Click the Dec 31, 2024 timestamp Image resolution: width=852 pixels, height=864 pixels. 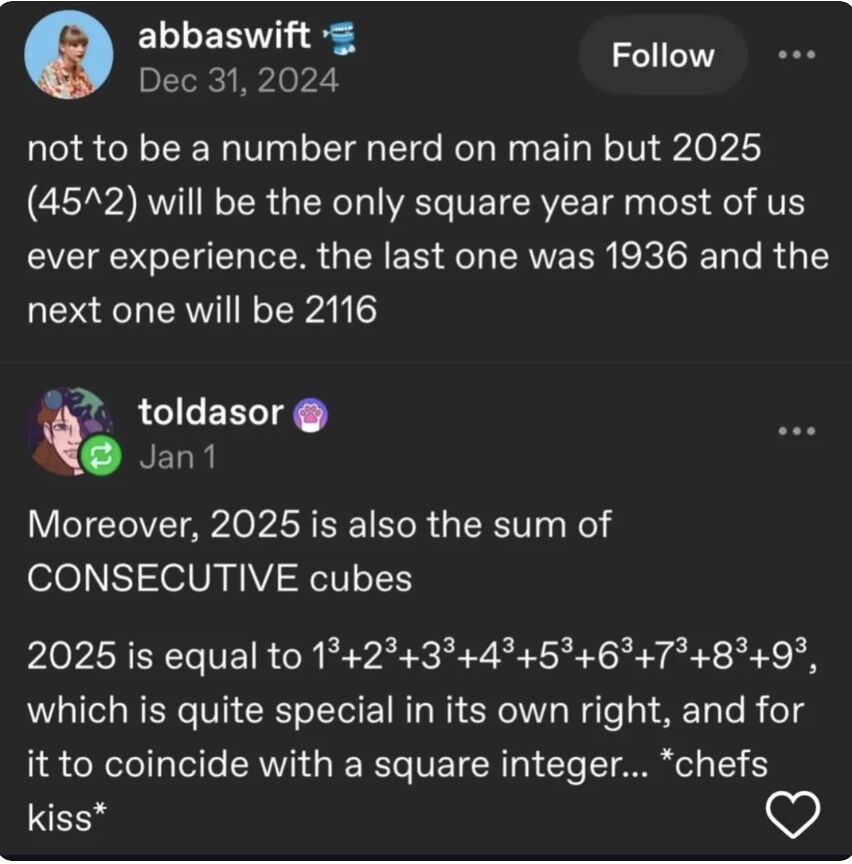pos(239,79)
